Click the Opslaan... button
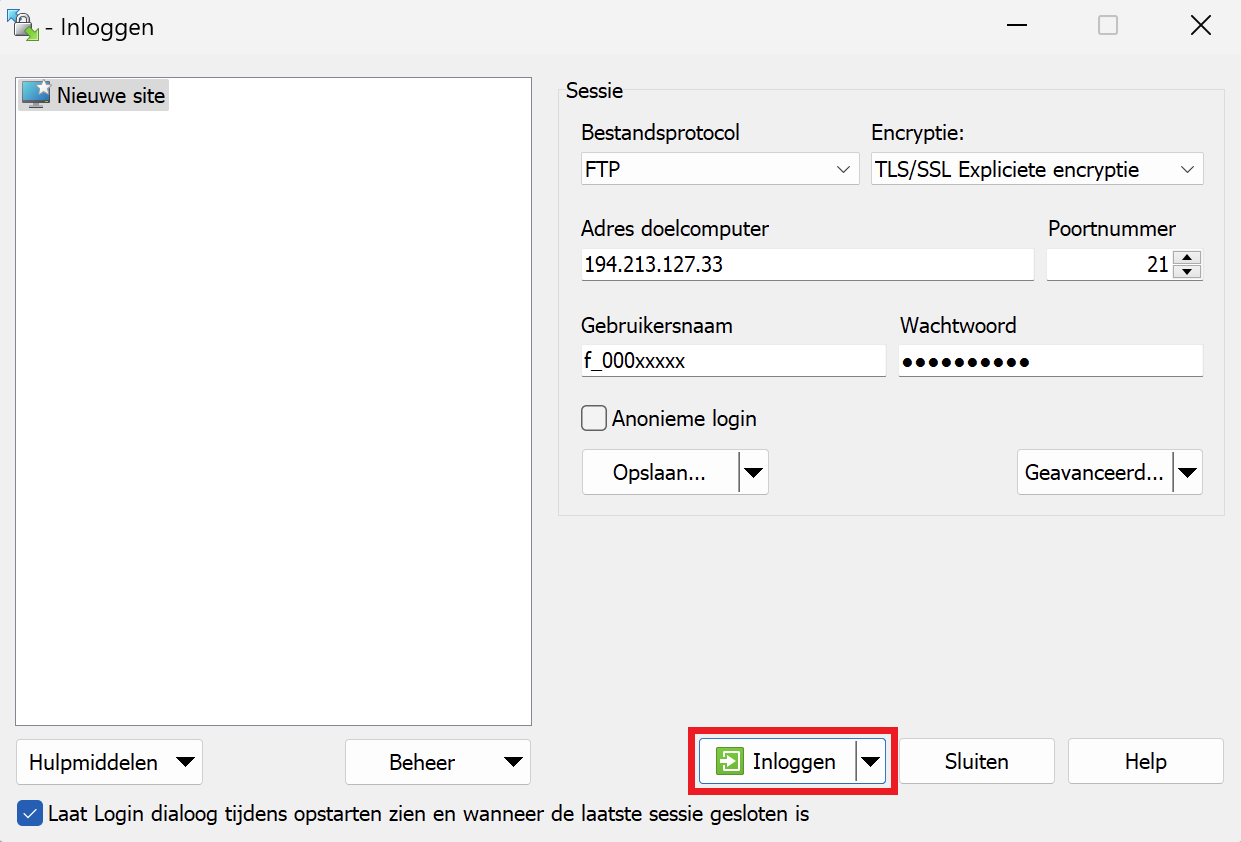Viewport: 1241px width, 842px height. [x=659, y=473]
